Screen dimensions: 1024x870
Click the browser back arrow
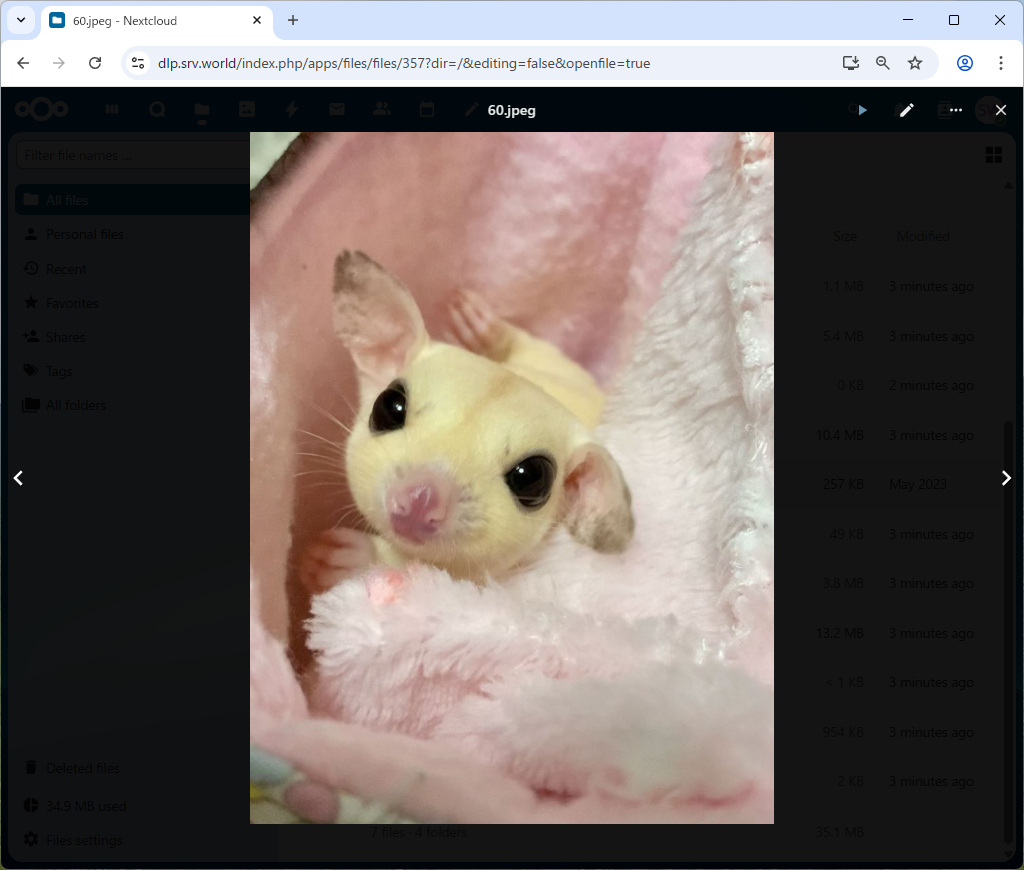click(x=23, y=63)
